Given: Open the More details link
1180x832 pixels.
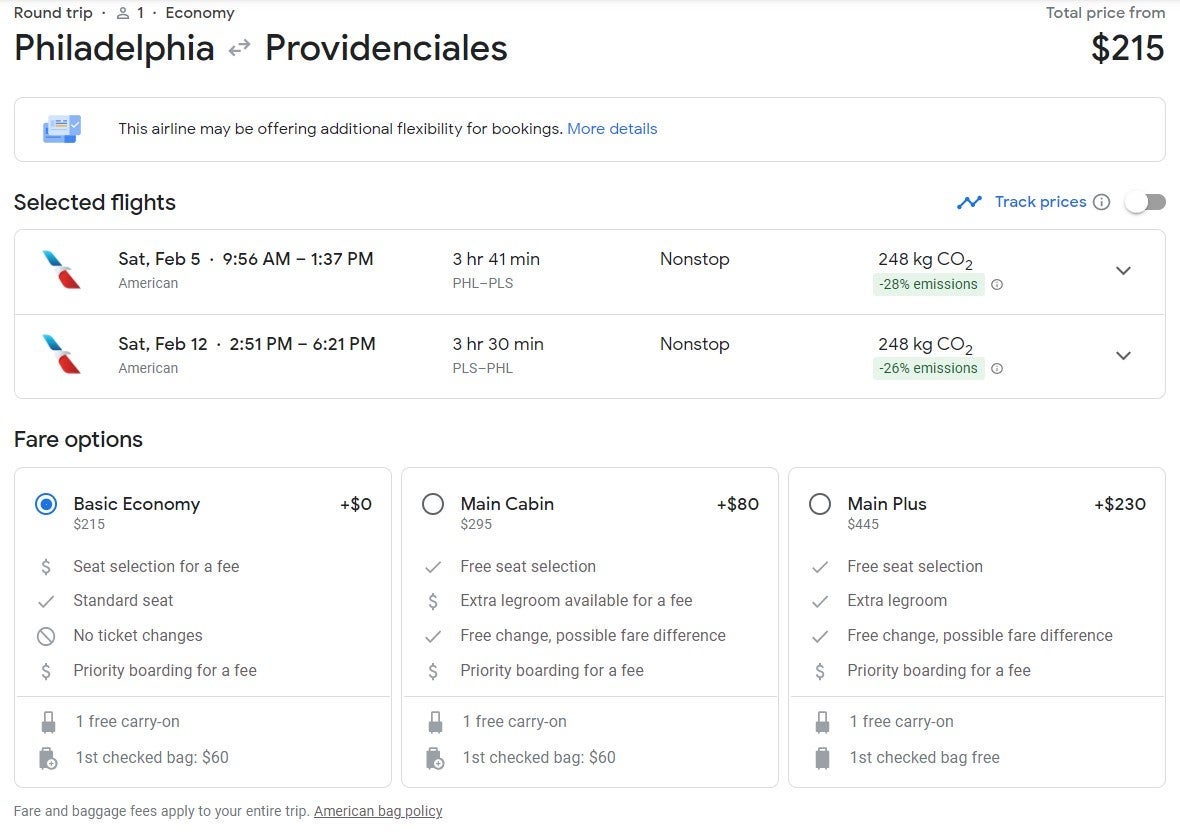Looking at the screenshot, I should click(612, 129).
